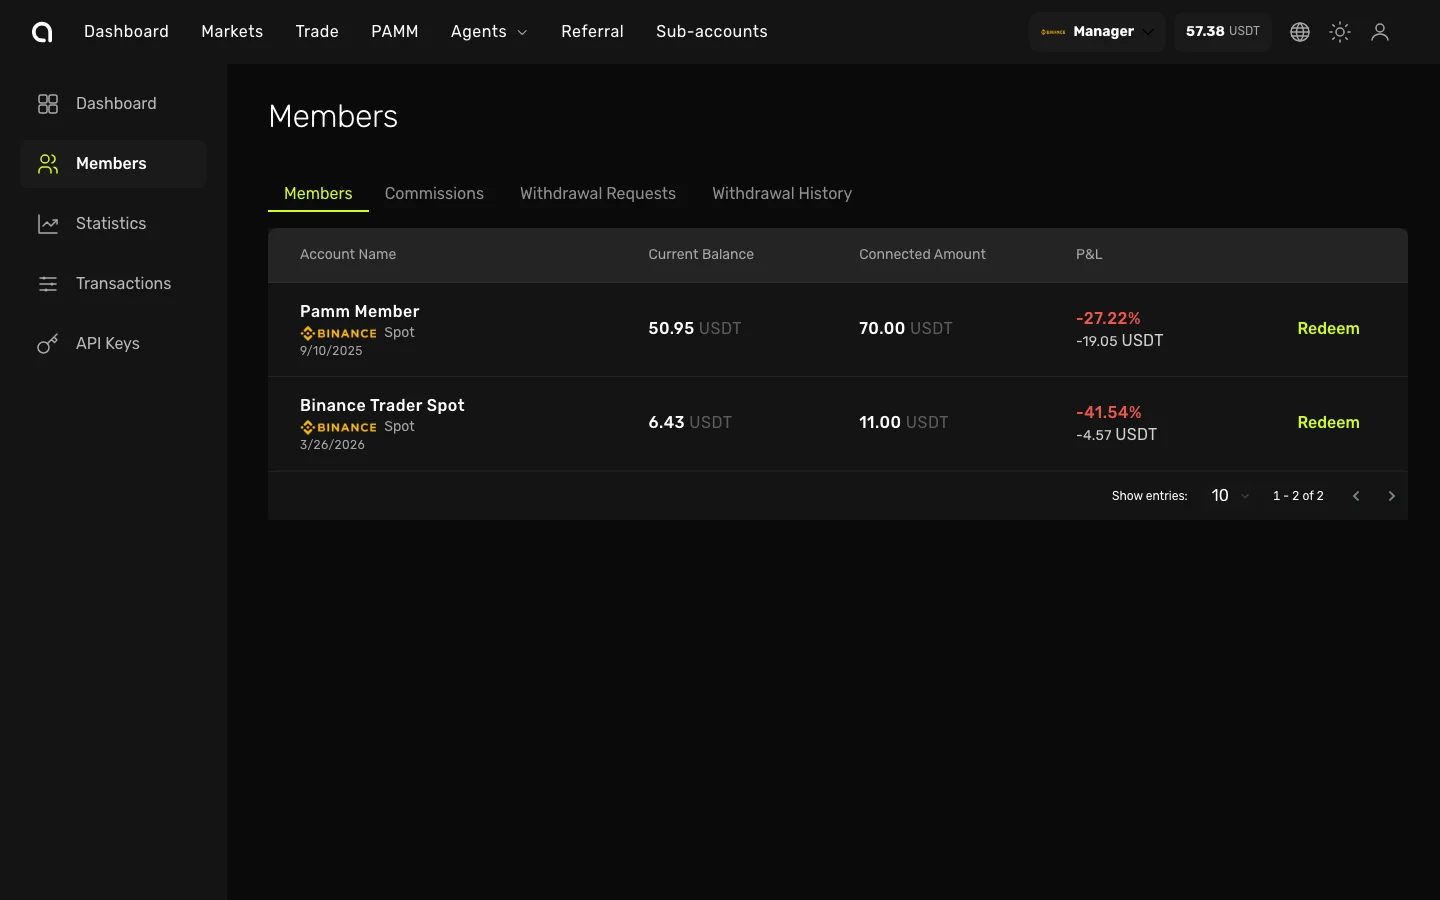Redeem the Binance Trader Spot account

tap(1327, 423)
